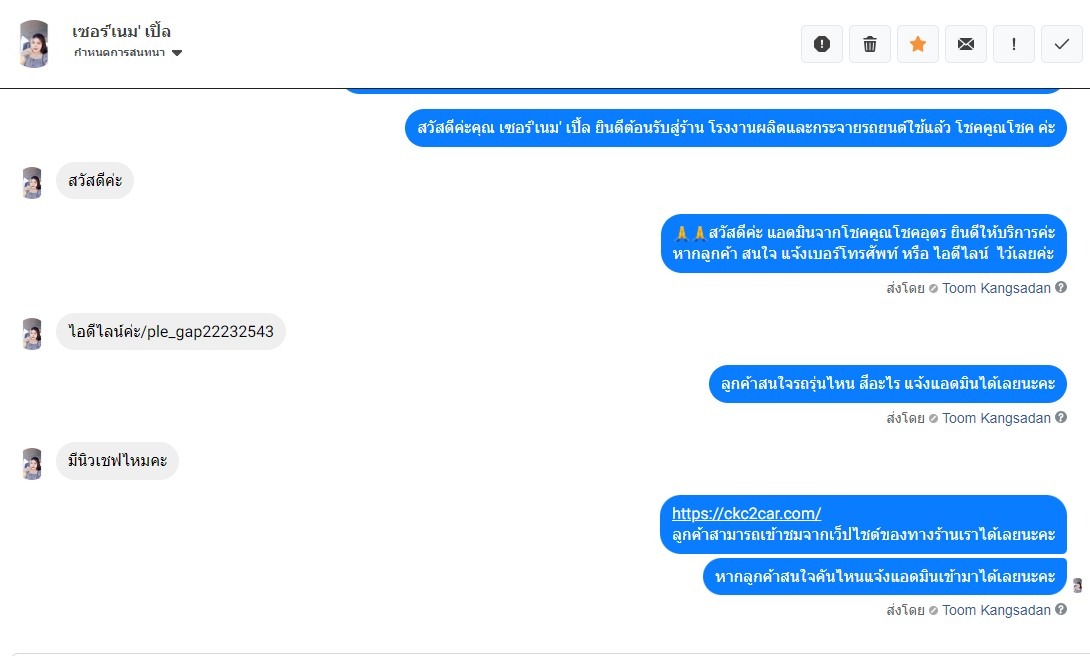Toggle the orange star follow-up icon
This screenshot has height=656, width=1090.
pos(918,44)
